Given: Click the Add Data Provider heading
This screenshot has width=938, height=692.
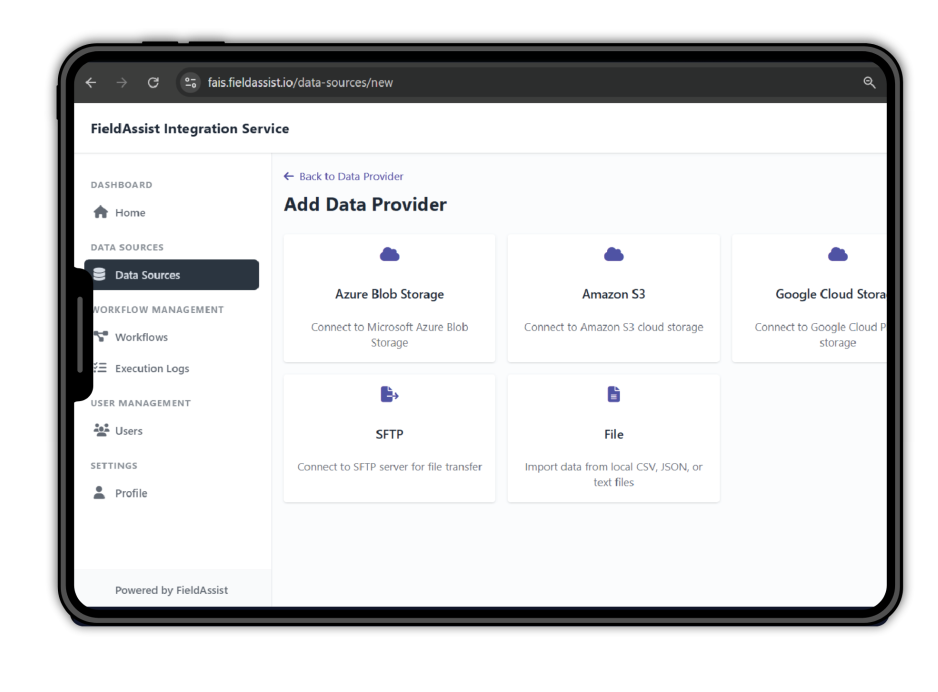Looking at the screenshot, I should pyautogui.click(x=366, y=205).
